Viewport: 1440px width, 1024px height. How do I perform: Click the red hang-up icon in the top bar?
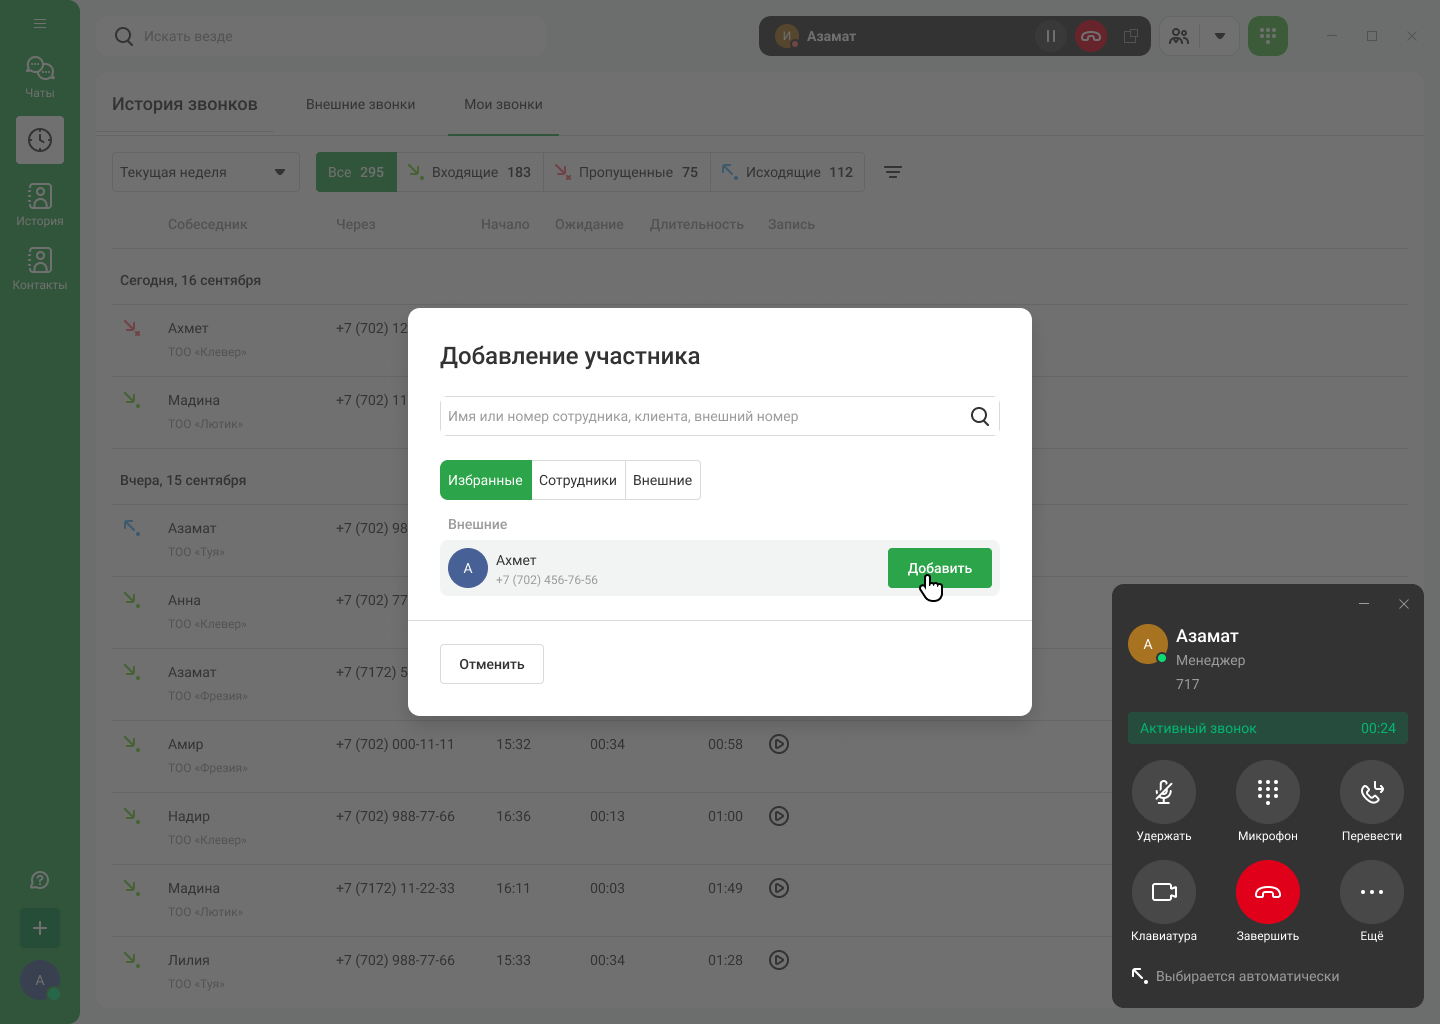(x=1091, y=36)
